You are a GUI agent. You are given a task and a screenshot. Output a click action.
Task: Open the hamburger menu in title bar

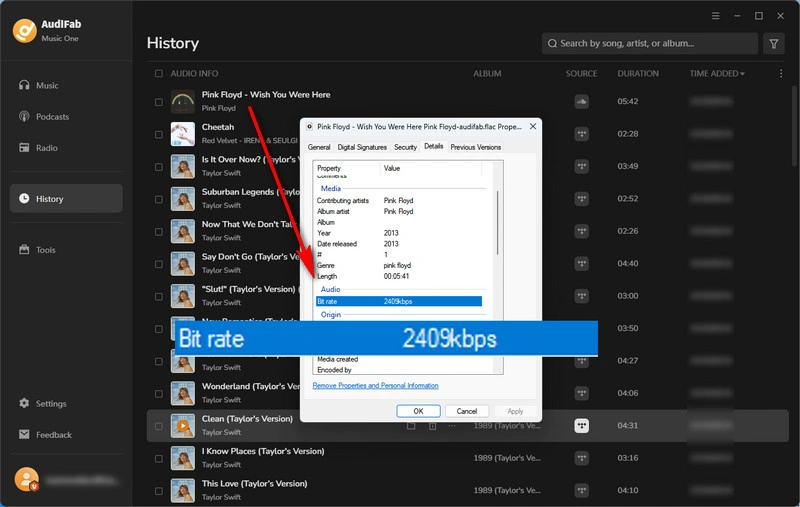click(716, 16)
